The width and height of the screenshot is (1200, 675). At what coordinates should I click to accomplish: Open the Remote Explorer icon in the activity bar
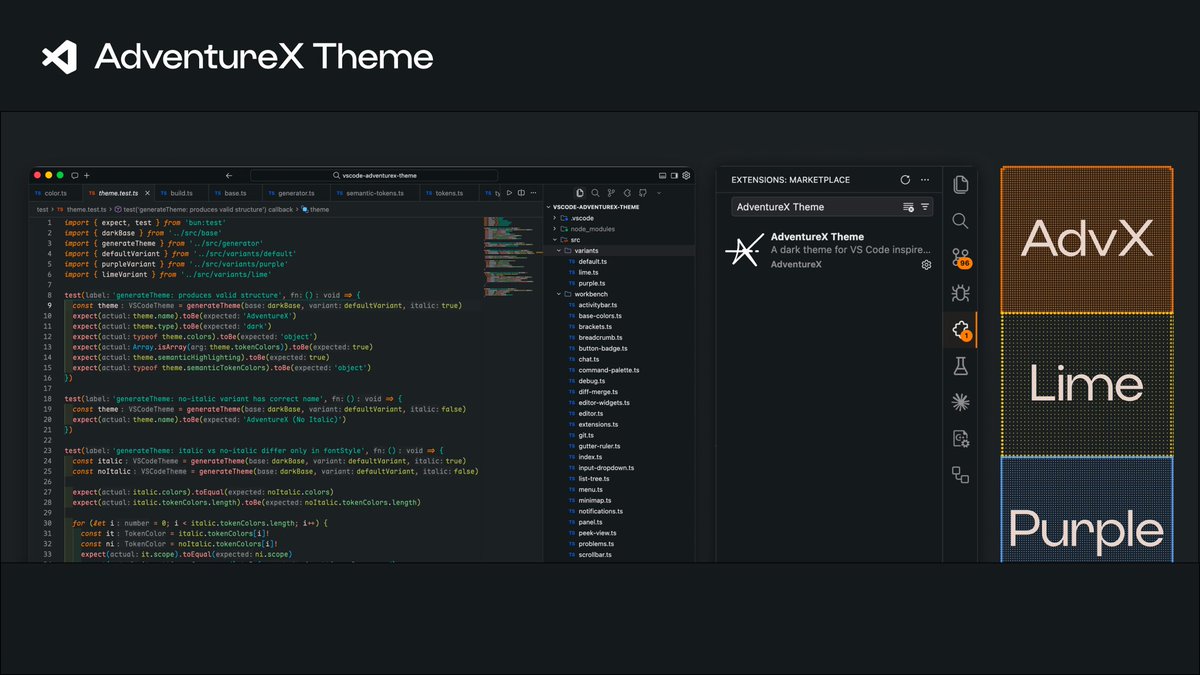click(x=961, y=475)
